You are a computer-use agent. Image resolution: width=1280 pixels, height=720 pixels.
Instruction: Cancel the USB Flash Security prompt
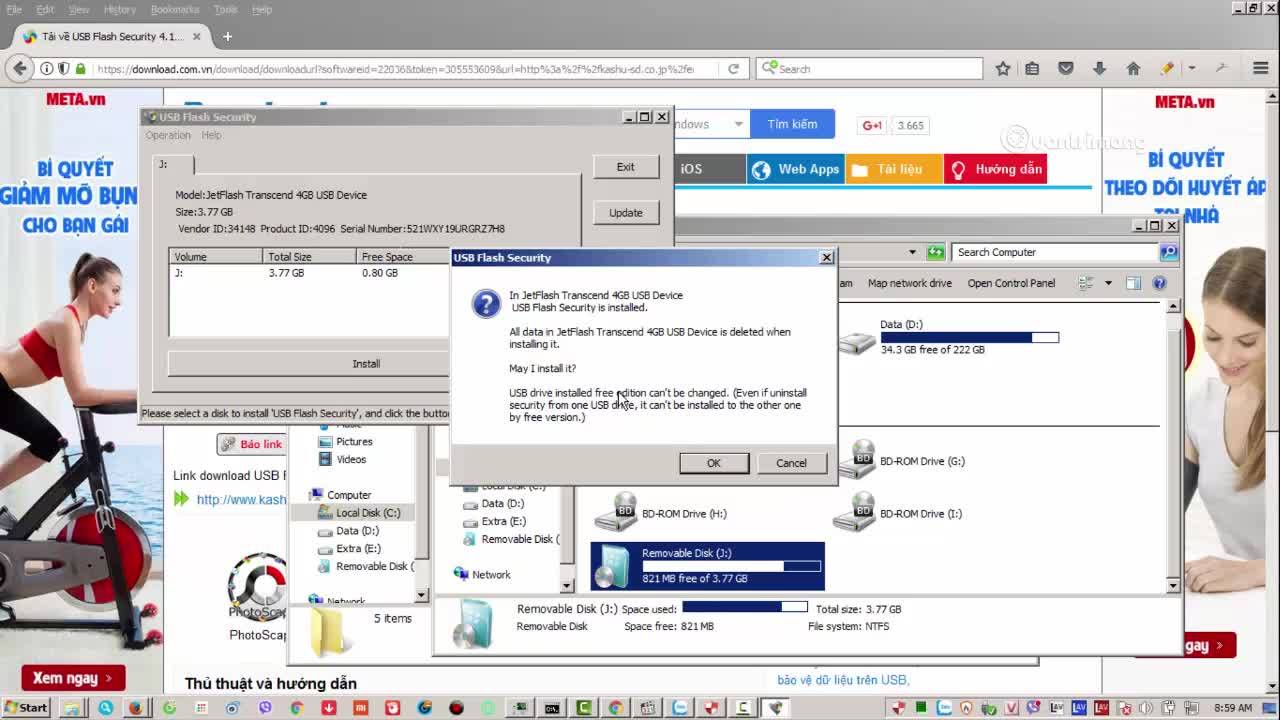click(x=791, y=463)
